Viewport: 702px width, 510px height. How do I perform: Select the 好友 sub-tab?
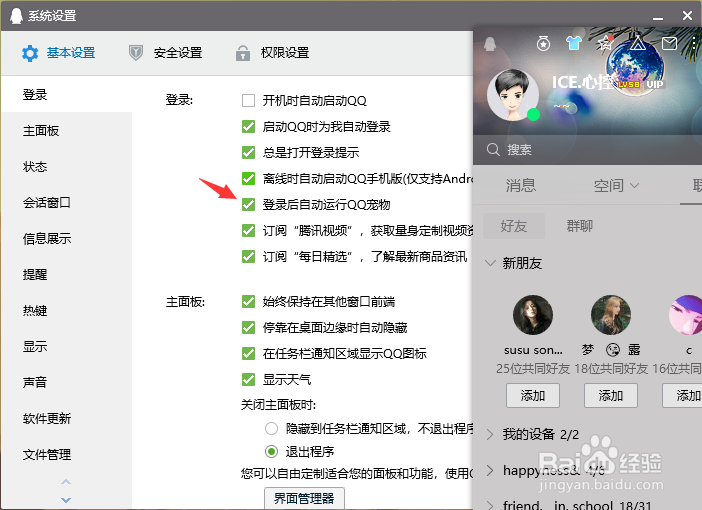(514, 226)
